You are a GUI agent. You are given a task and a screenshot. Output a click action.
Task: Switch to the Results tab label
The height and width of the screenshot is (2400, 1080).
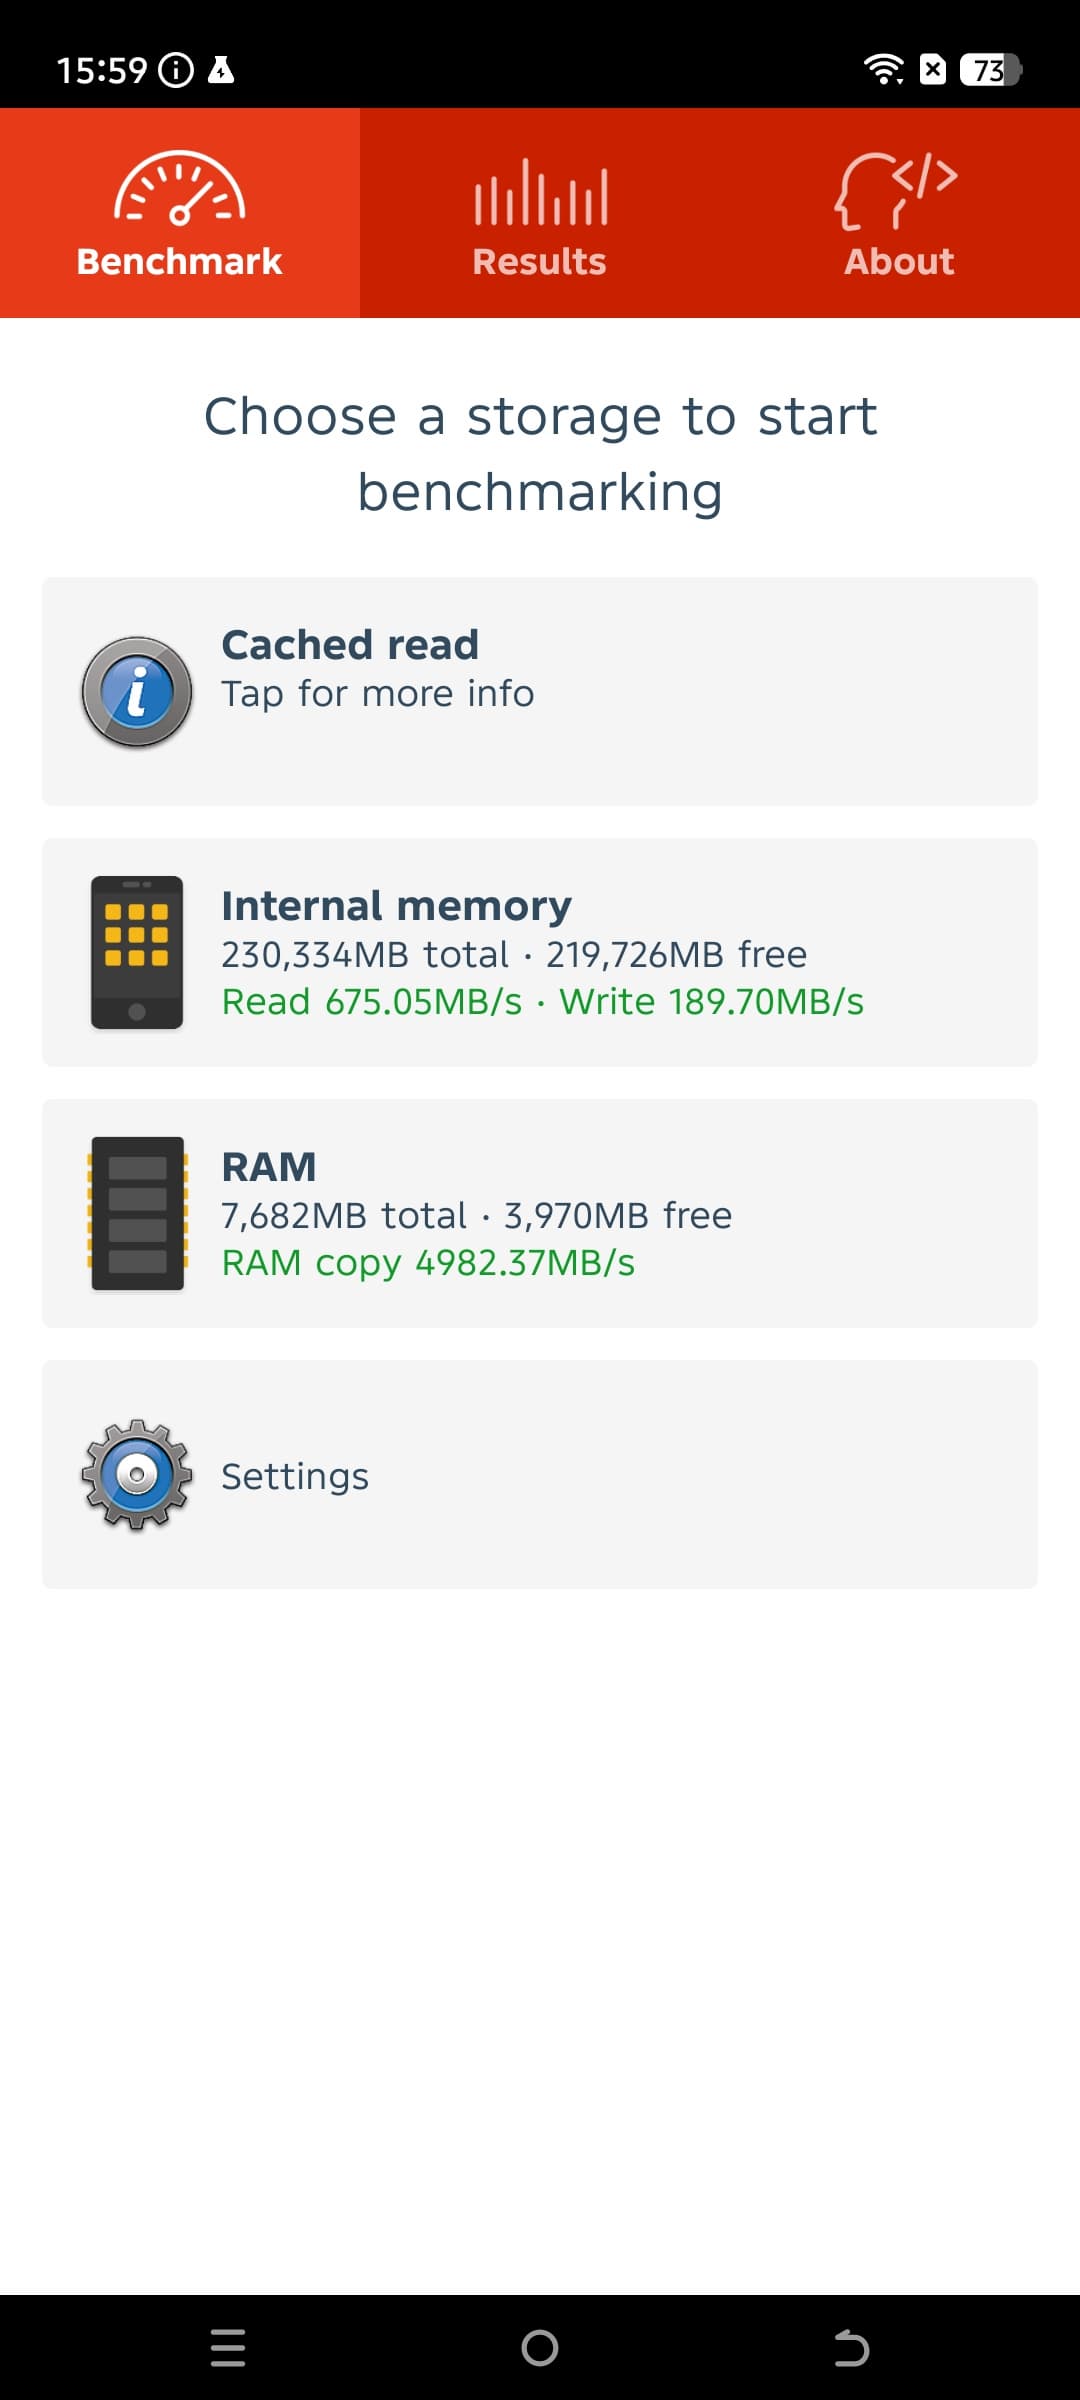point(539,262)
